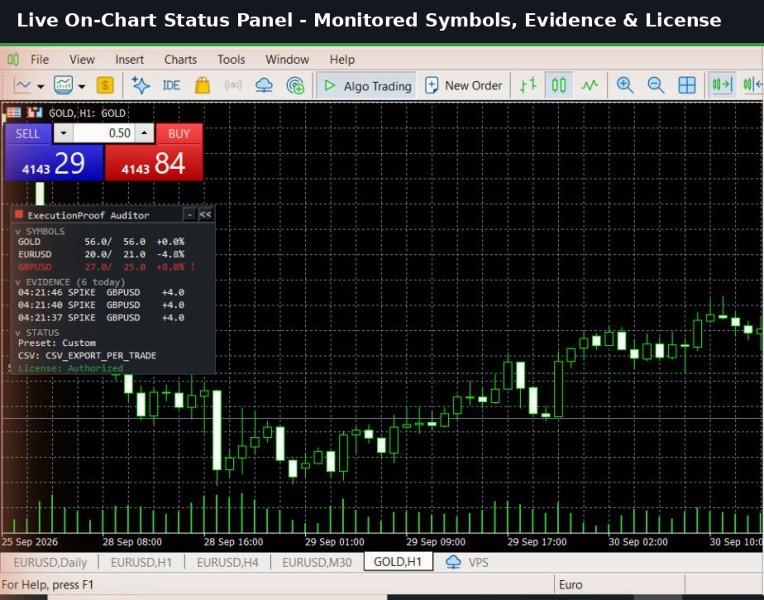This screenshot has width=764, height=600.
Task: Zoom in on the chart
Action: (625, 86)
